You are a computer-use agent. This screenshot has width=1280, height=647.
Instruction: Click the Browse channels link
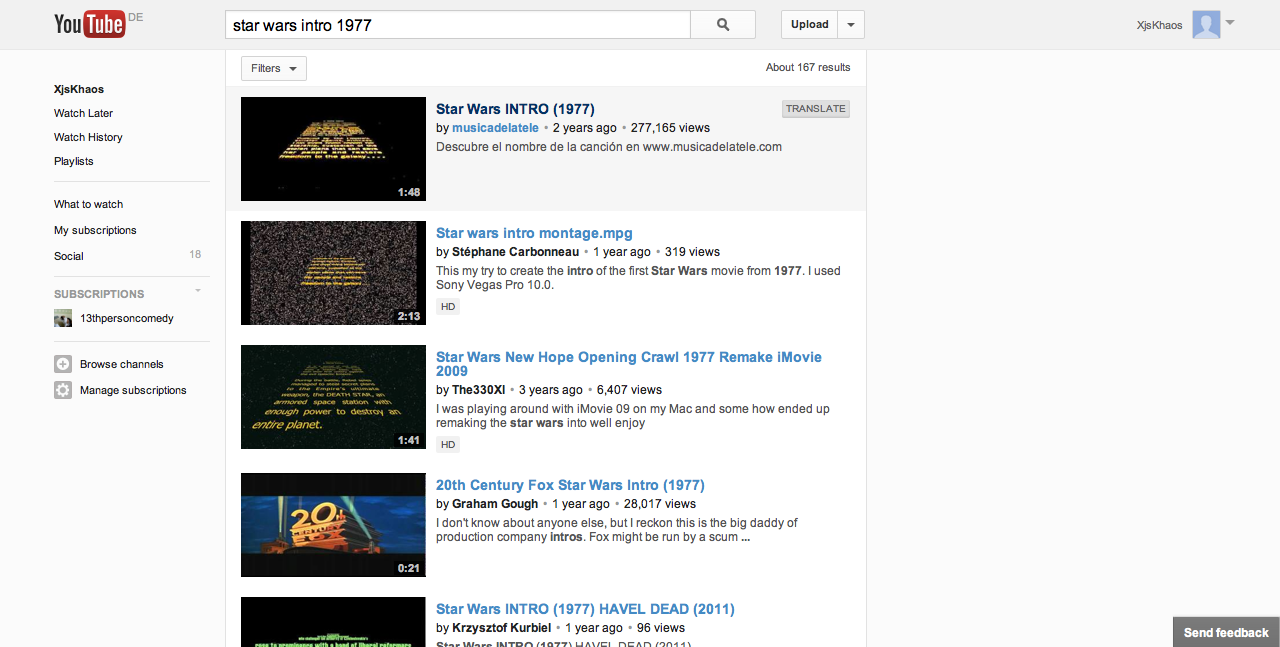click(x=122, y=364)
